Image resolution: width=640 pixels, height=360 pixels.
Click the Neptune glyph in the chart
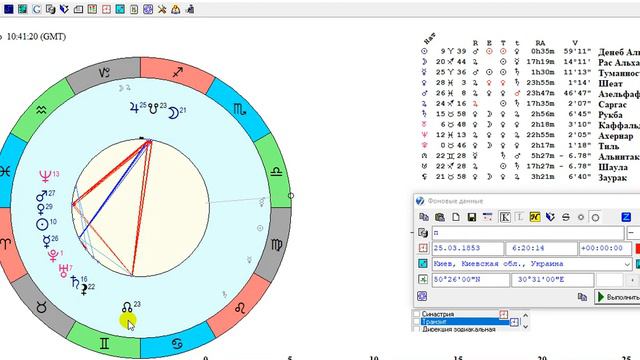(x=45, y=176)
